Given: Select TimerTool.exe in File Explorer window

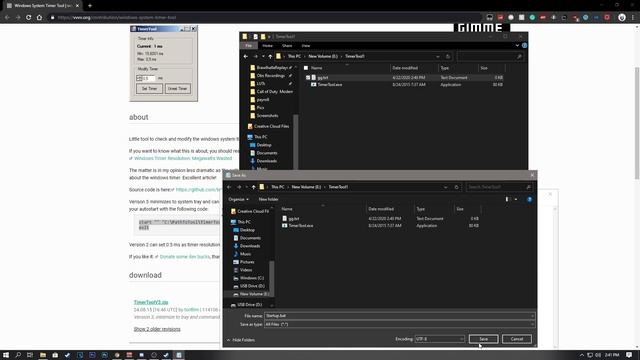Looking at the screenshot, I should click(330, 84).
